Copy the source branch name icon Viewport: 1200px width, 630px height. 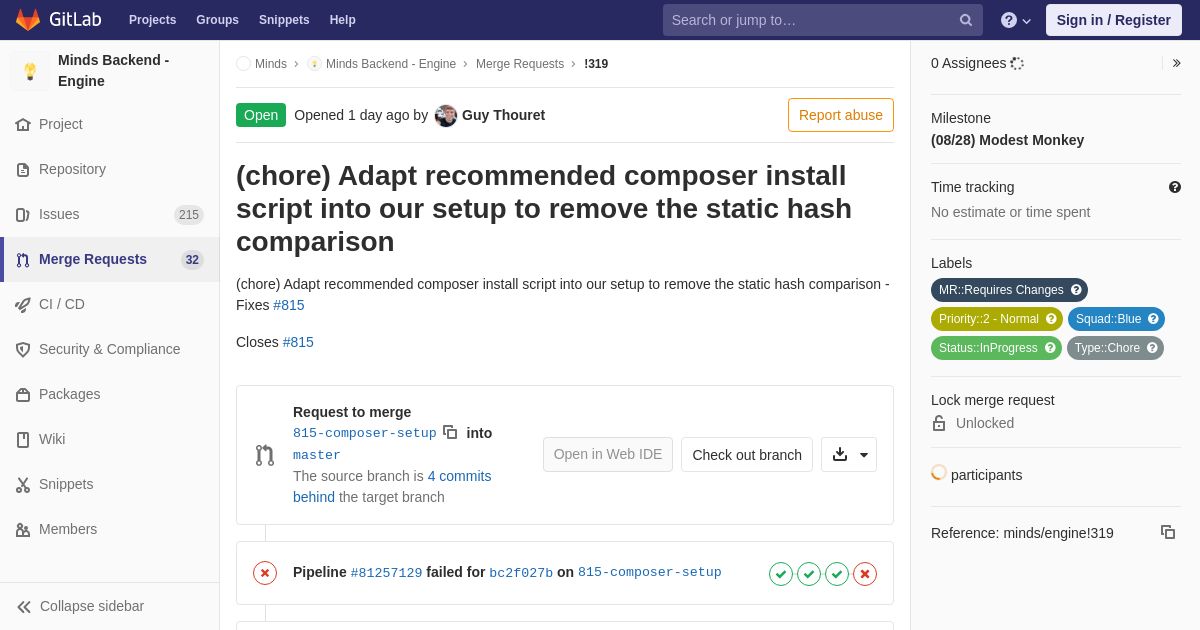click(450, 432)
